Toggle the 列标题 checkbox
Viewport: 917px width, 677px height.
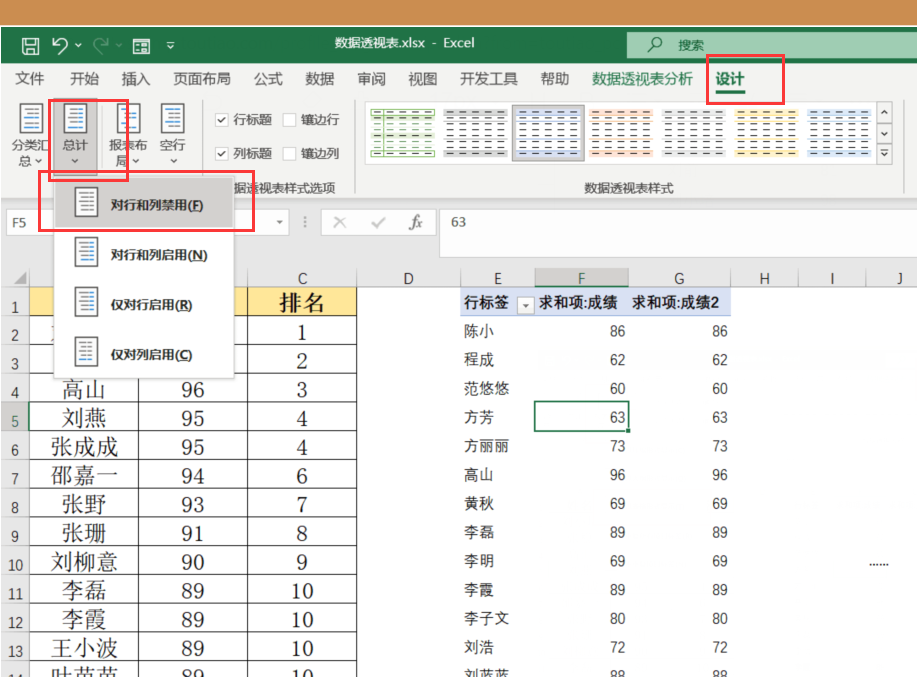[x=221, y=154]
